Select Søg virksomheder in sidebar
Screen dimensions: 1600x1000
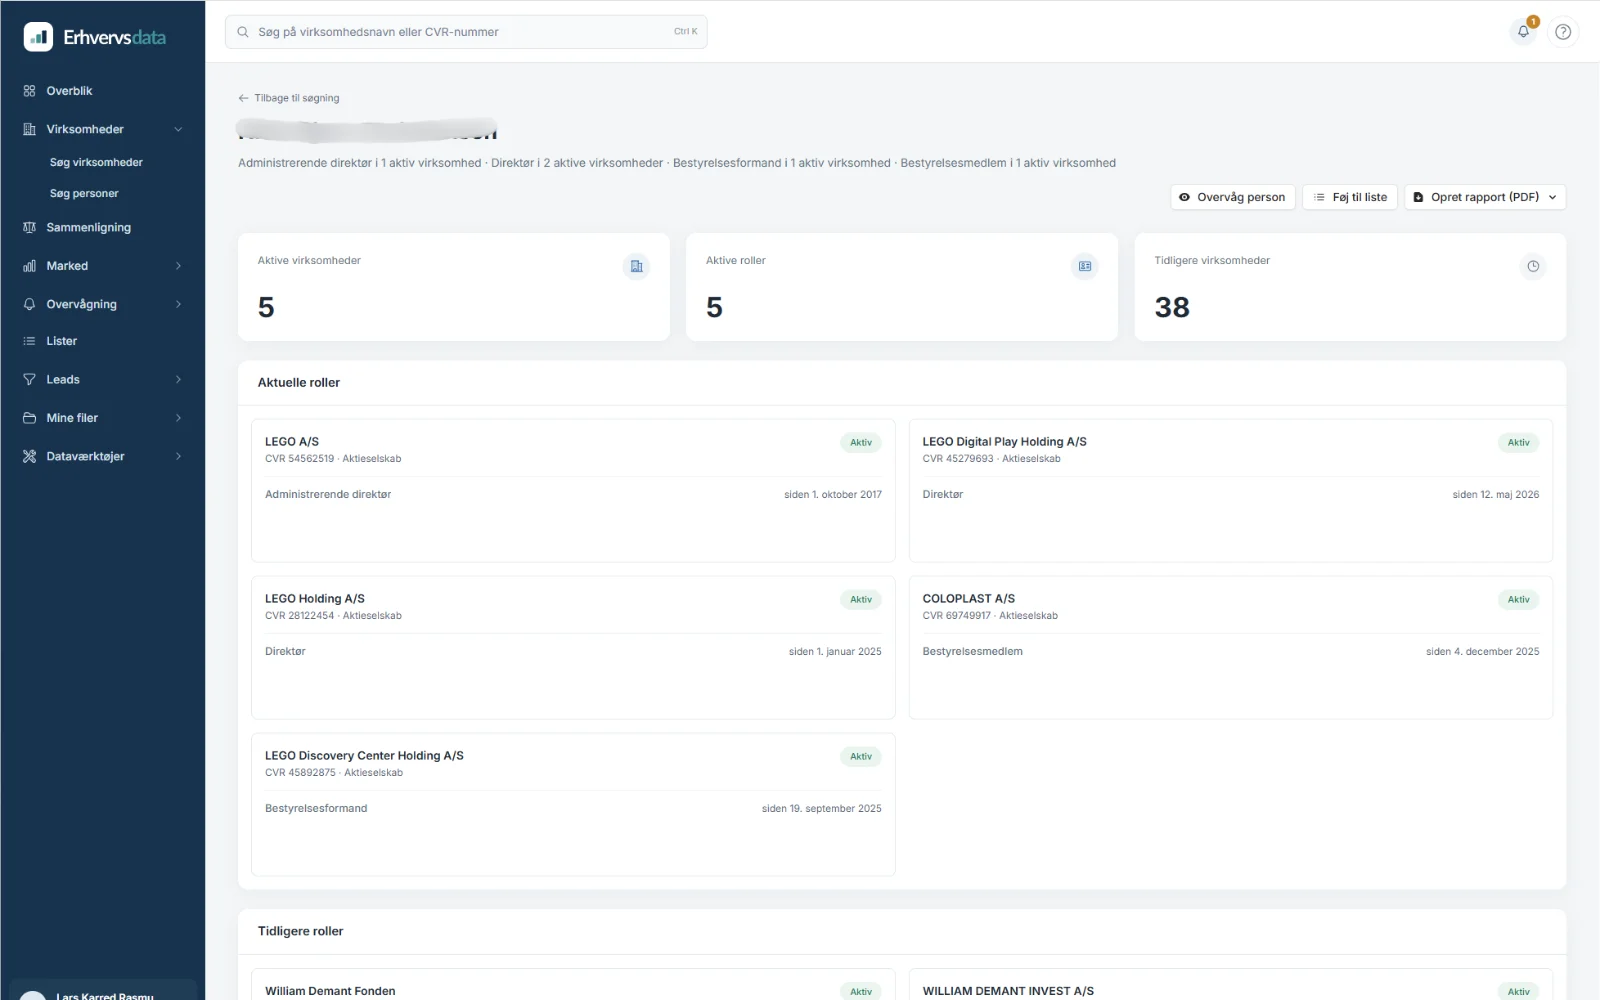point(96,162)
